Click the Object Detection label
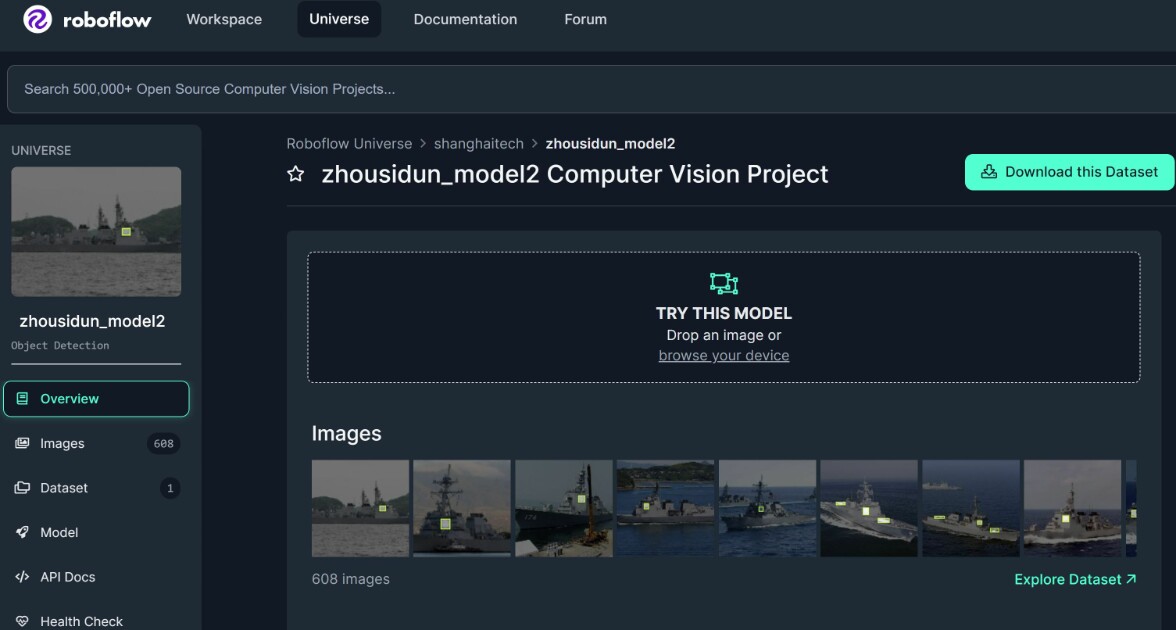Viewport: 1176px width, 630px height. pyautogui.click(x=60, y=345)
